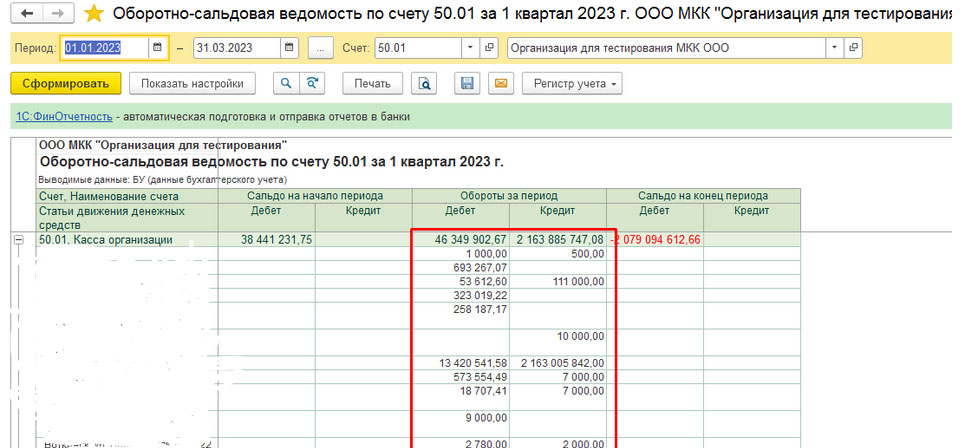Click the Счет, Наименование счета header cell
Screen dimensions: 967x448
pyautogui.click(x=127, y=196)
